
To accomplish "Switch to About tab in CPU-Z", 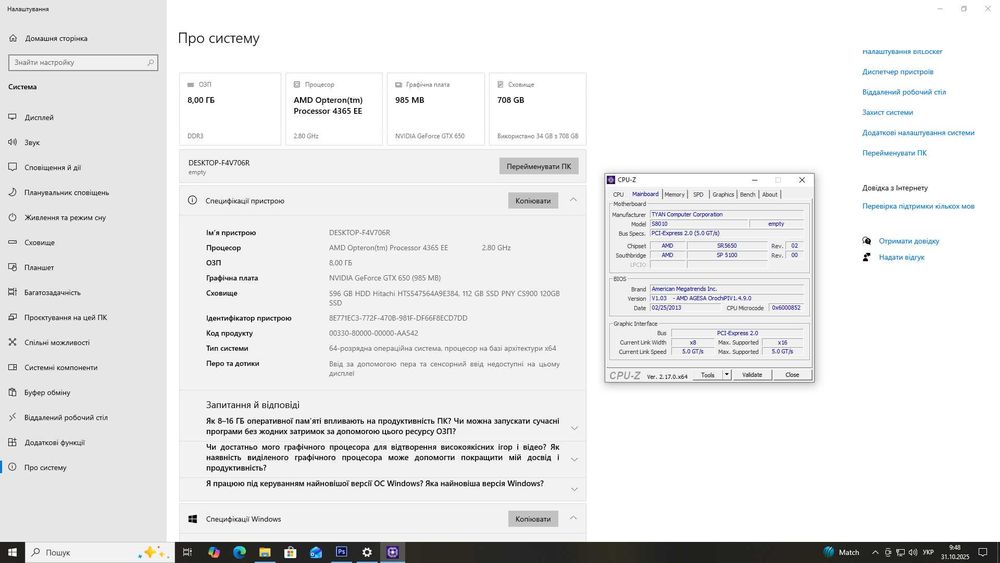I will (x=770, y=194).
